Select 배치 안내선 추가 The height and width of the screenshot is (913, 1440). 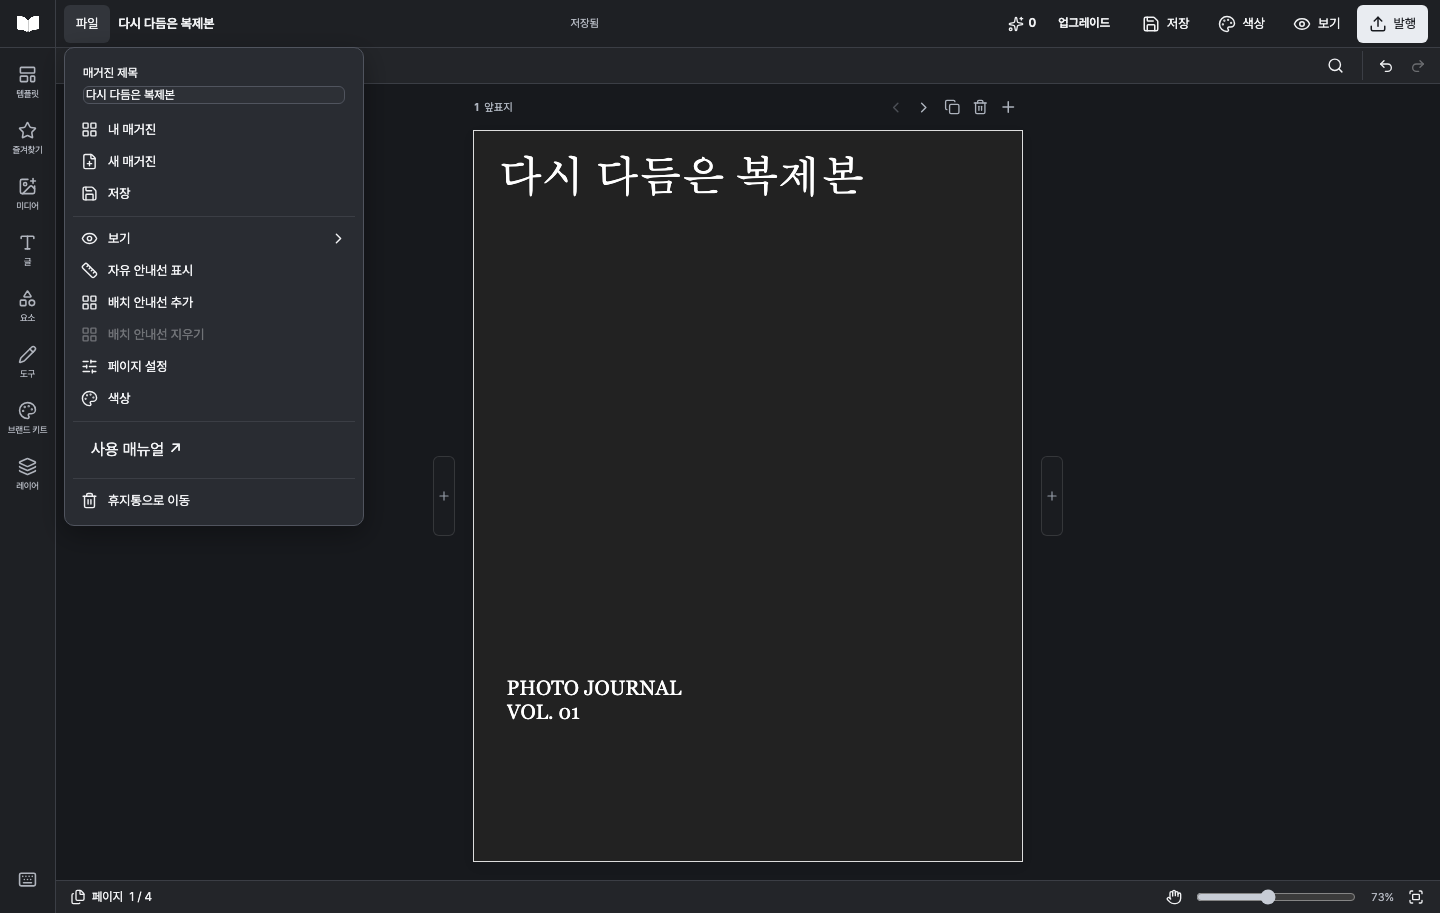[213, 302]
